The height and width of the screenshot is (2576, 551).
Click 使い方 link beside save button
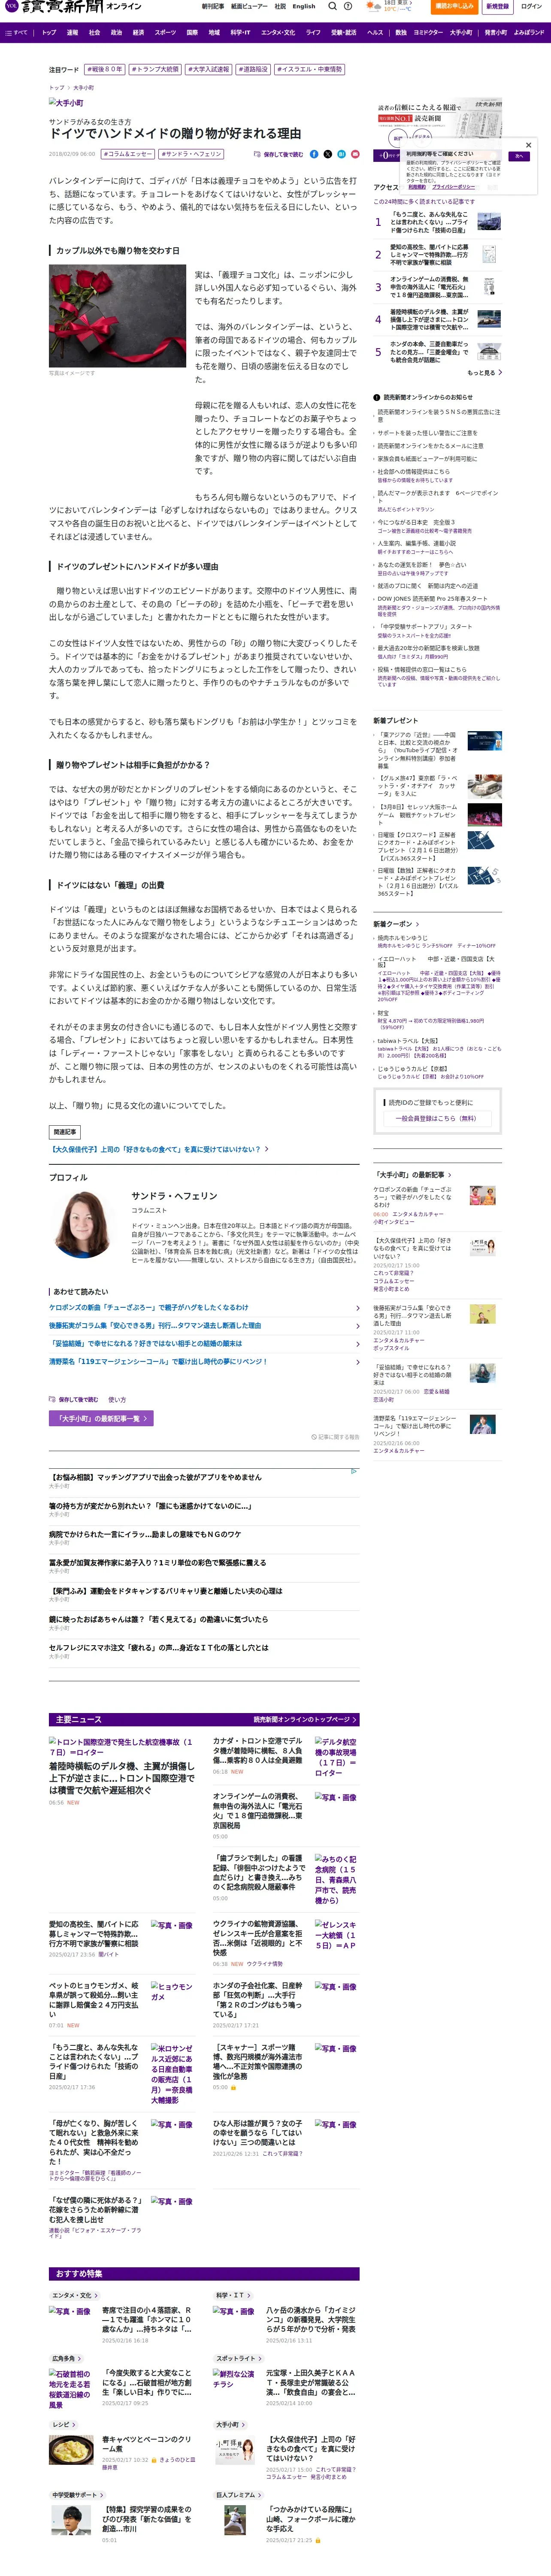(x=117, y=1399)
